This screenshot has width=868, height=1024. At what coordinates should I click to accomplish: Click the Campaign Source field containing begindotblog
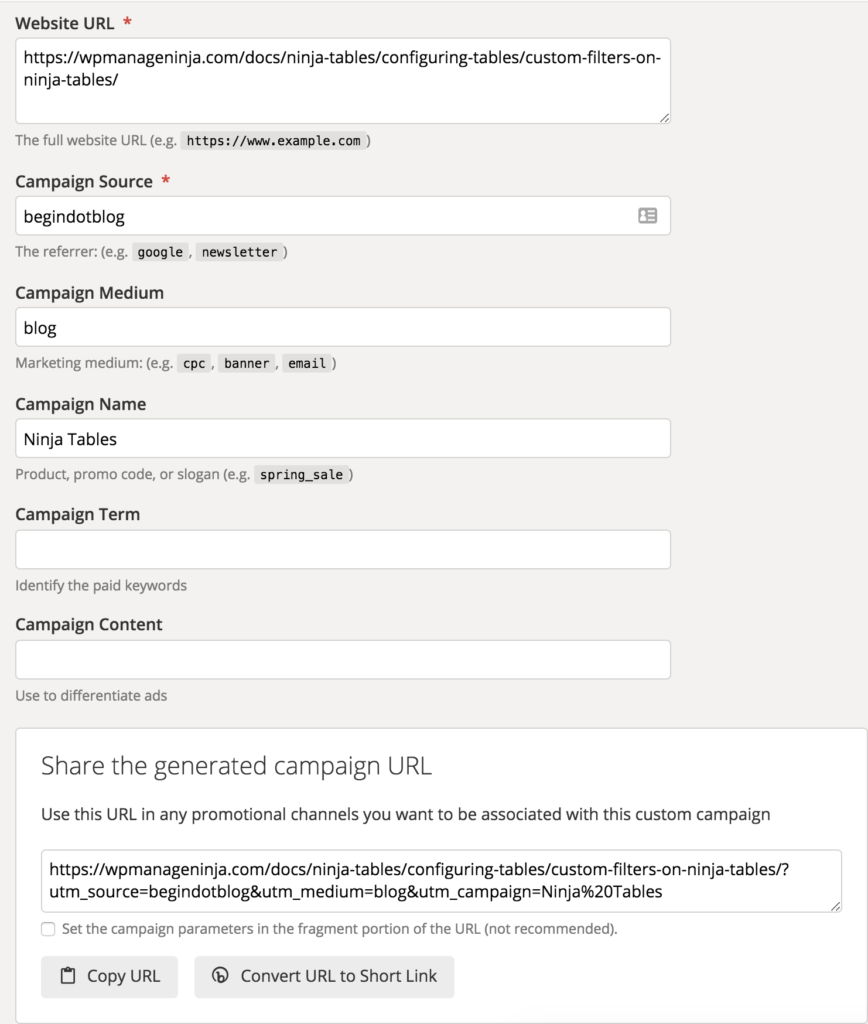(x=343, y=216)
